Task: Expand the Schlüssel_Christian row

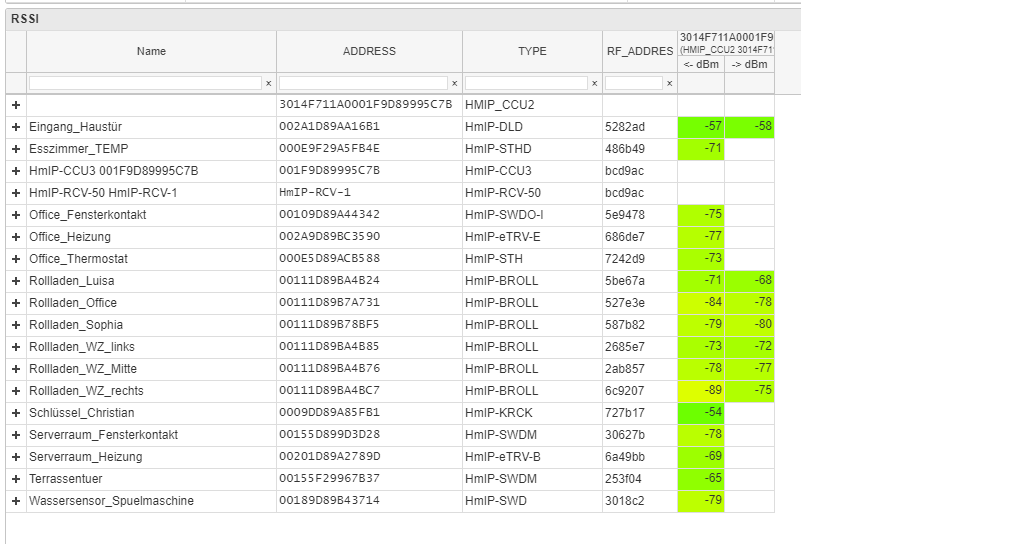Action: click(x=16, y=413)
